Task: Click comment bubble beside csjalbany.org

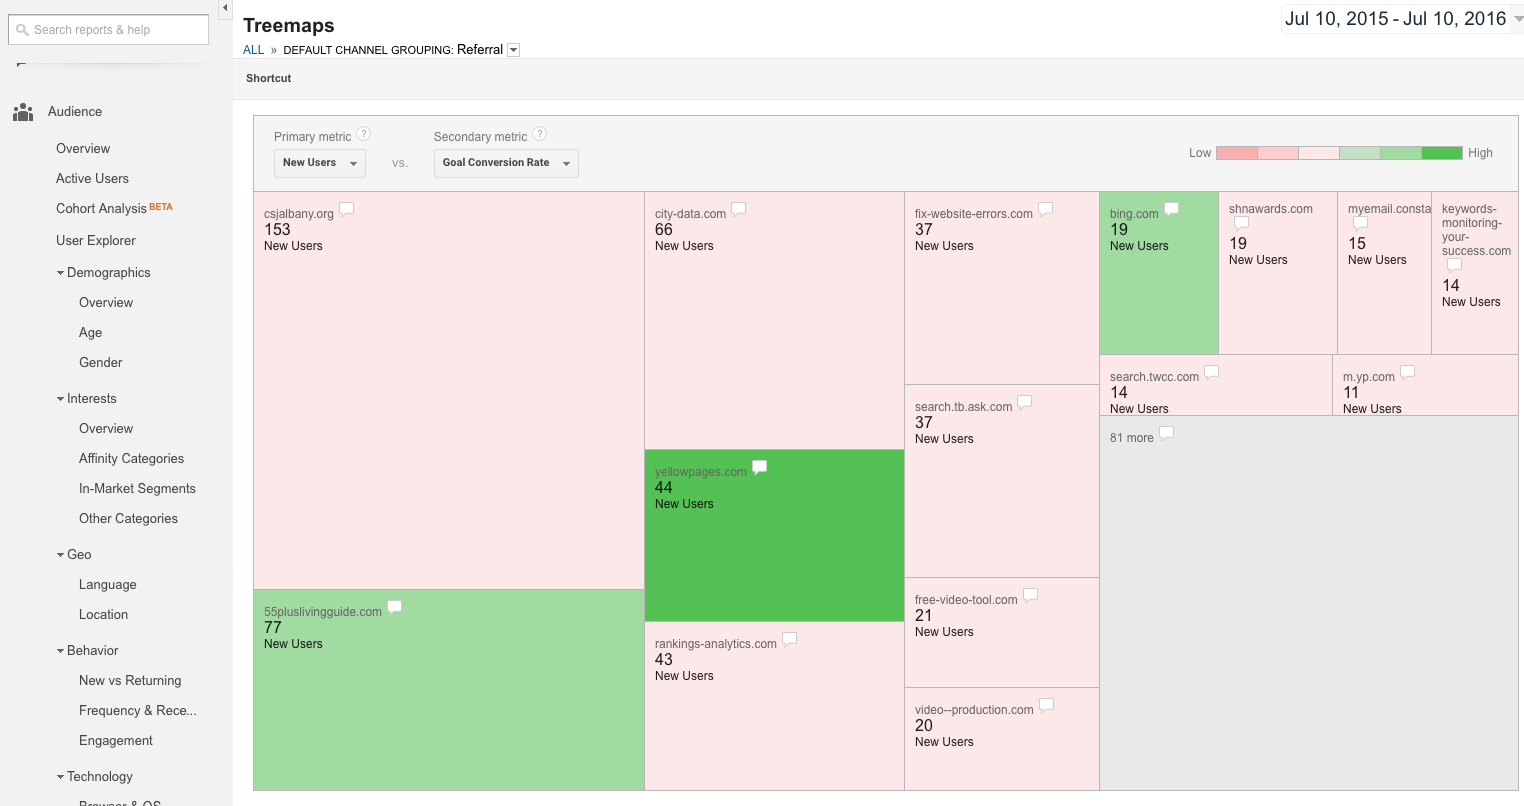Action: 347,210
